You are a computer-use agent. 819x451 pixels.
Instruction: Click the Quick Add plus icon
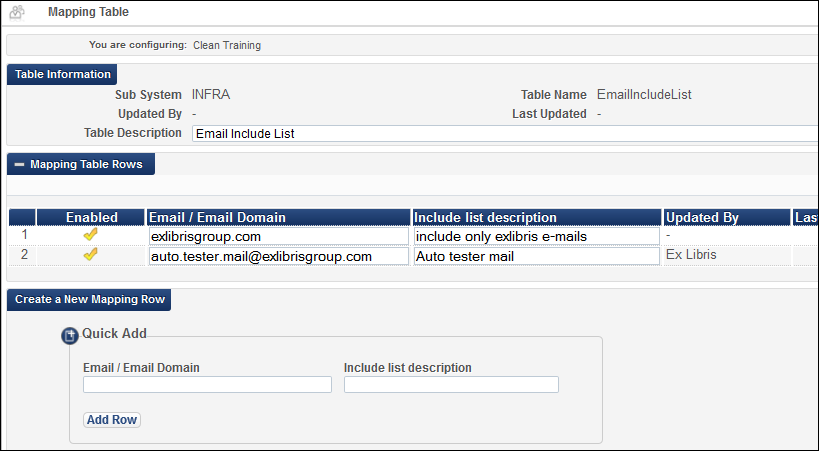click(x=70, y=336)
